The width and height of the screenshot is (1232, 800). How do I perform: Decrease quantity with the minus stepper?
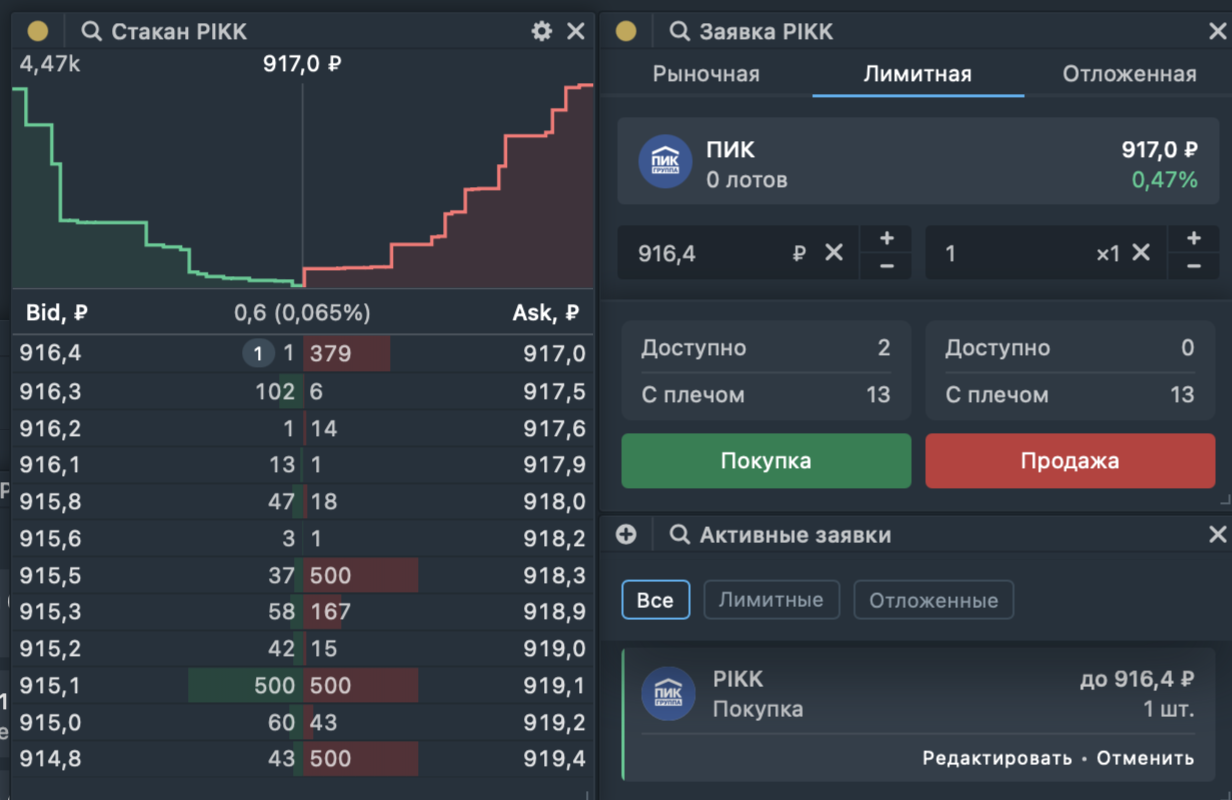coord(1193,267)
